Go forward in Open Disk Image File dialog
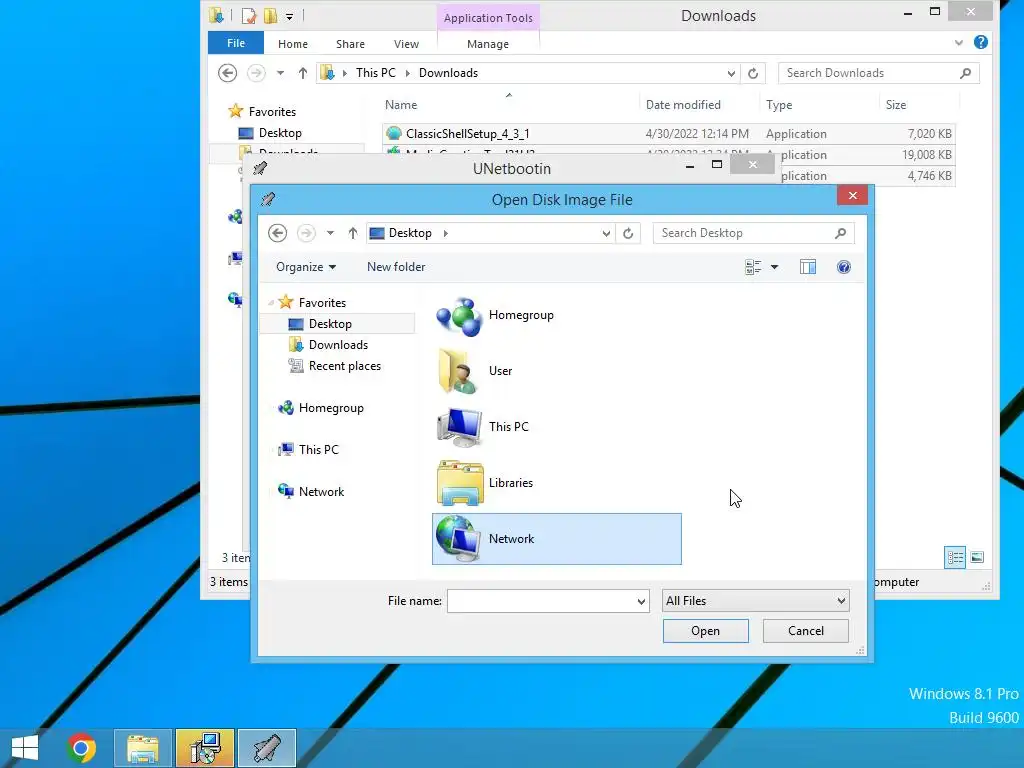The height and width of the screenshot is (768, 1024). coord(306,233)
